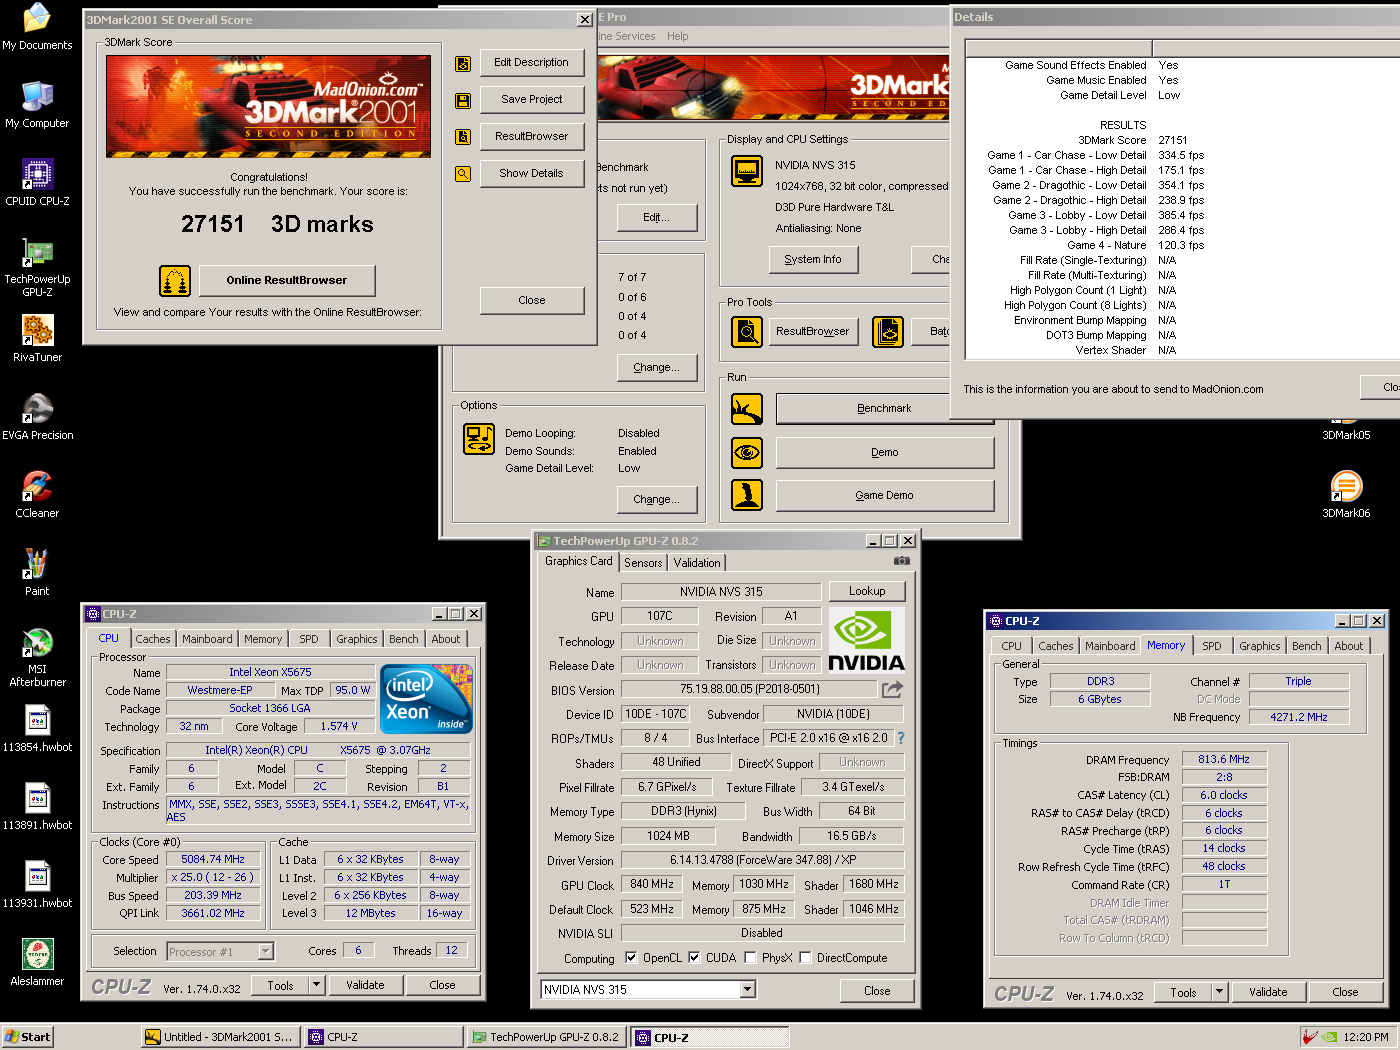
Task: Open 3DMark06 desktop shortcut
Action: 1346,496
